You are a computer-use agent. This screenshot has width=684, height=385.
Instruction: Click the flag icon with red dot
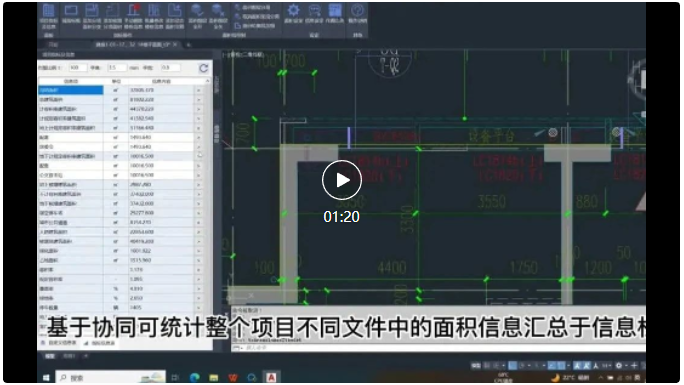pos(133,10)
